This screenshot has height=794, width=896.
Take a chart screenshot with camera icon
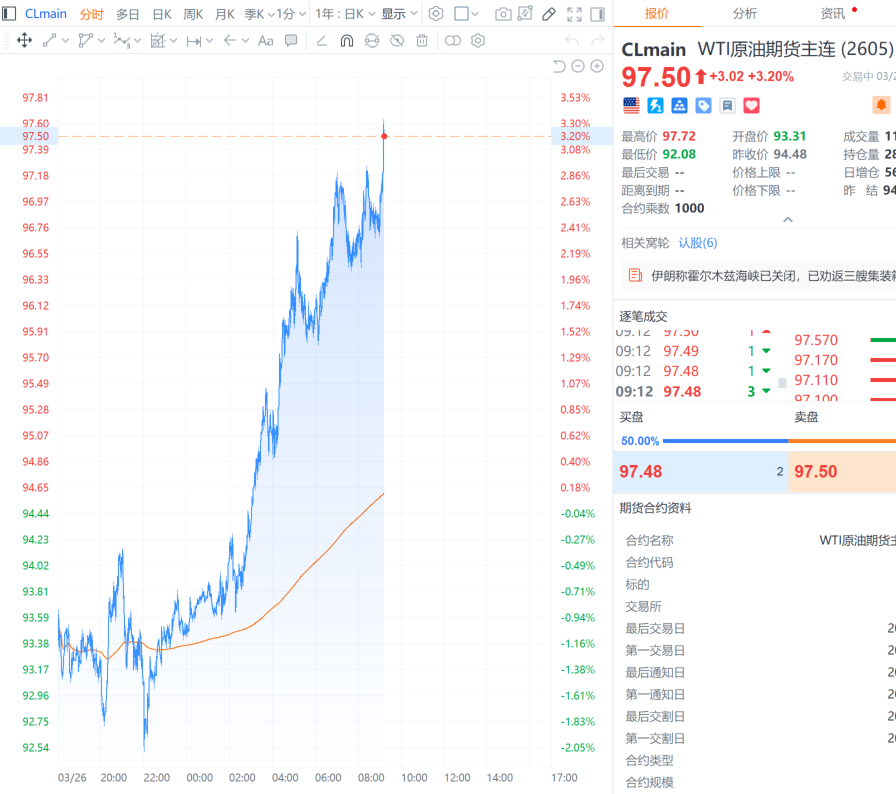pos(503,14)
